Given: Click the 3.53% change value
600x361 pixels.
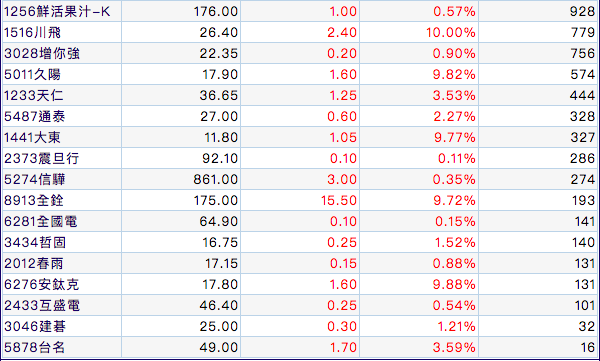Looking at the screenshot, I should pyautogui.click(x=454, y=95).
